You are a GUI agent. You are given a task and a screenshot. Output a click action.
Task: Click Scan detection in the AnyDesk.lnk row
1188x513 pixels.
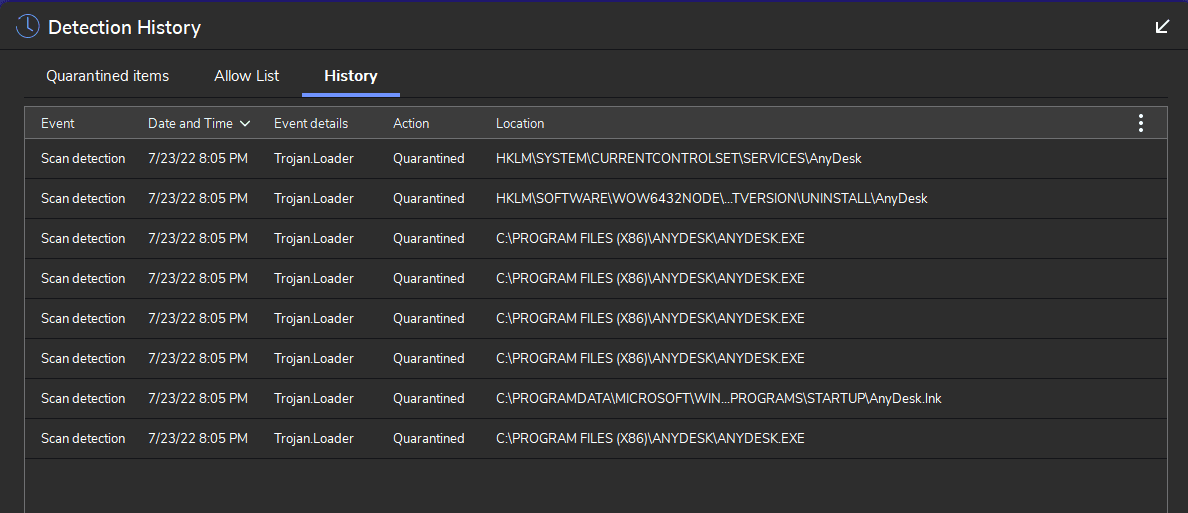point(83,399)
